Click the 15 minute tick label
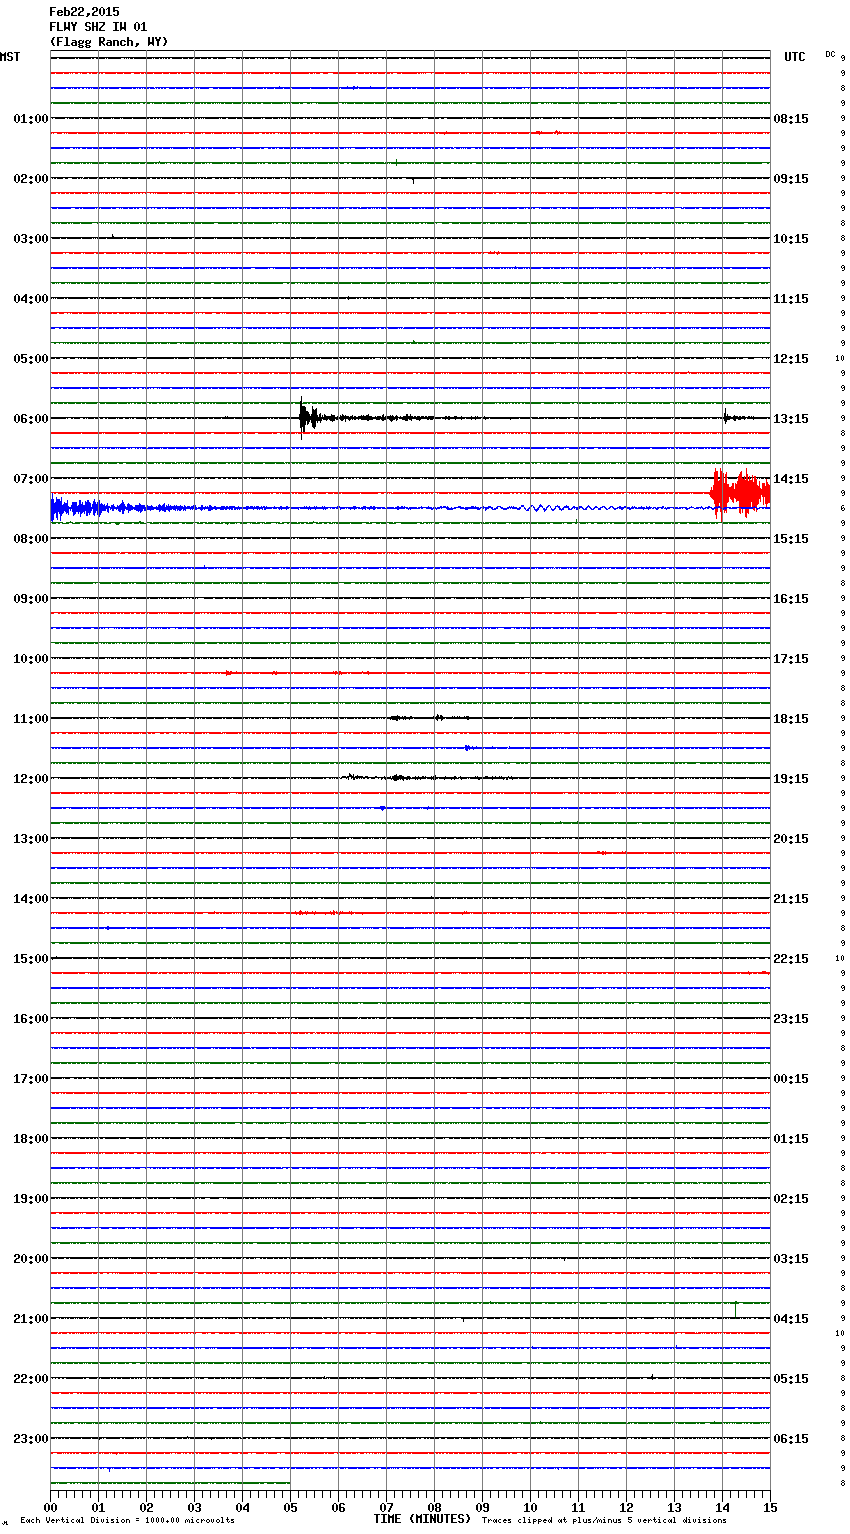Image resolution: width=850 pixels, height=1534 pixels. click(771, 1507)
